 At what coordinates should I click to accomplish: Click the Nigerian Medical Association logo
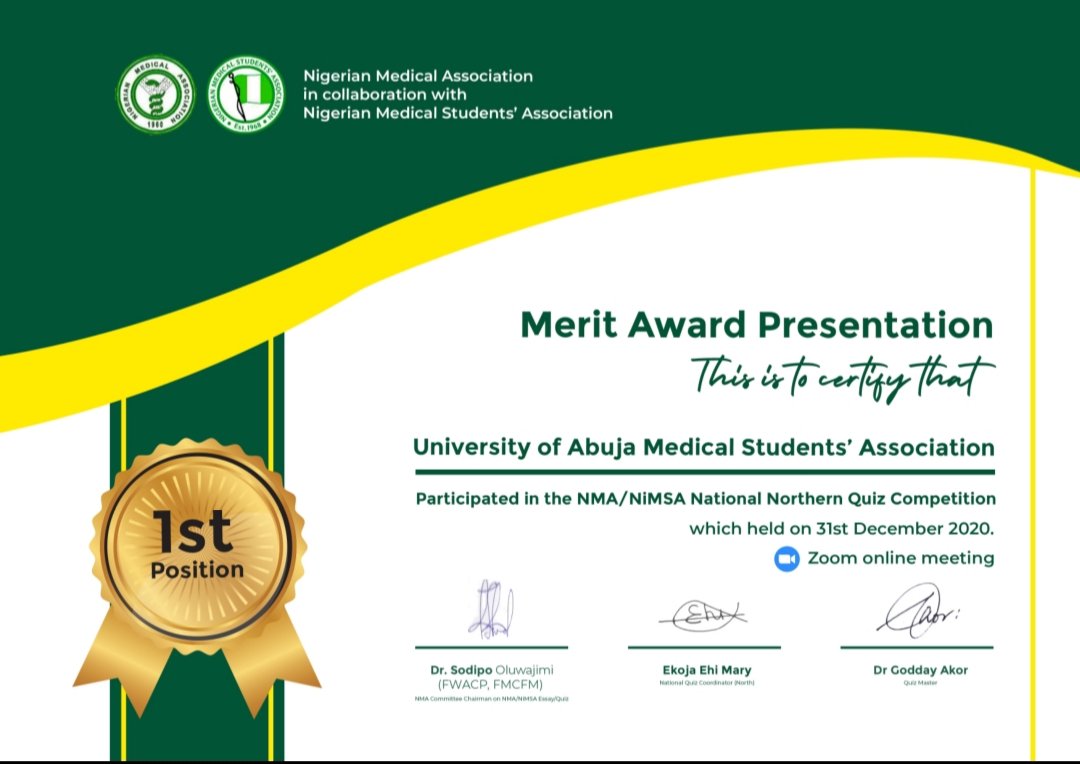click(156, 94)
